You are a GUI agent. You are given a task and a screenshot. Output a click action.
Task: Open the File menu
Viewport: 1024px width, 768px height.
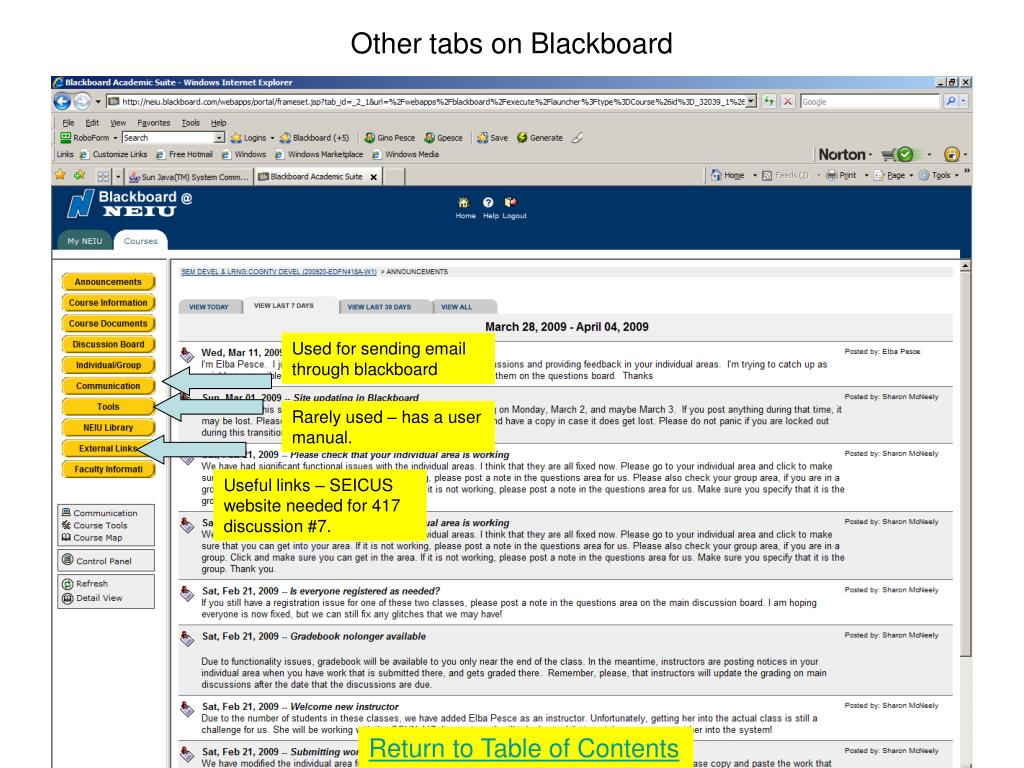tap(69, 123)
